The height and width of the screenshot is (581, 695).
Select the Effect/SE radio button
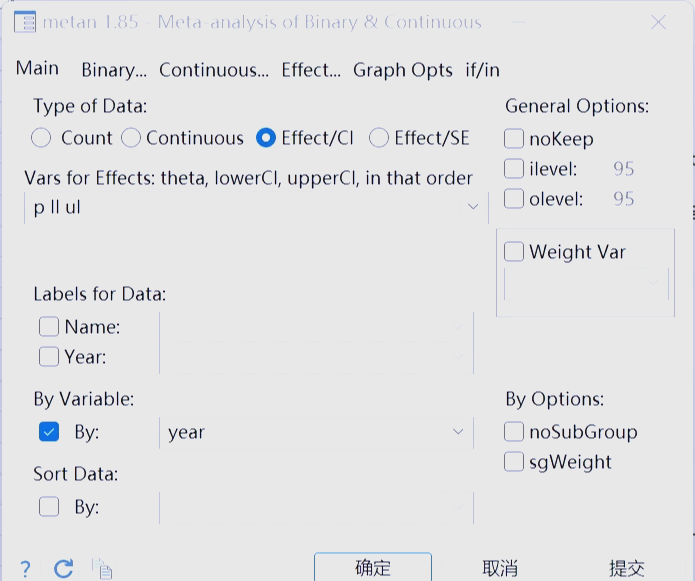379,138
